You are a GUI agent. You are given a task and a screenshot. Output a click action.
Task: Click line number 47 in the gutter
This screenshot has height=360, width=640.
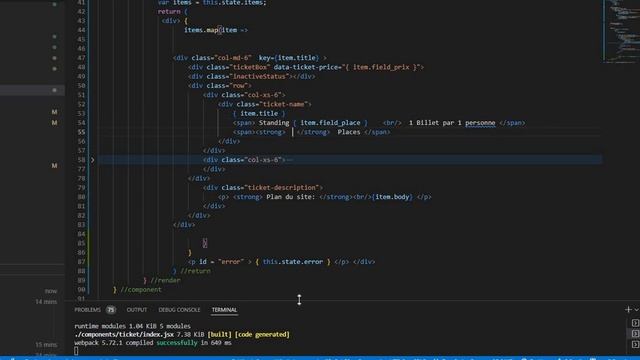[x=81, y=58]
